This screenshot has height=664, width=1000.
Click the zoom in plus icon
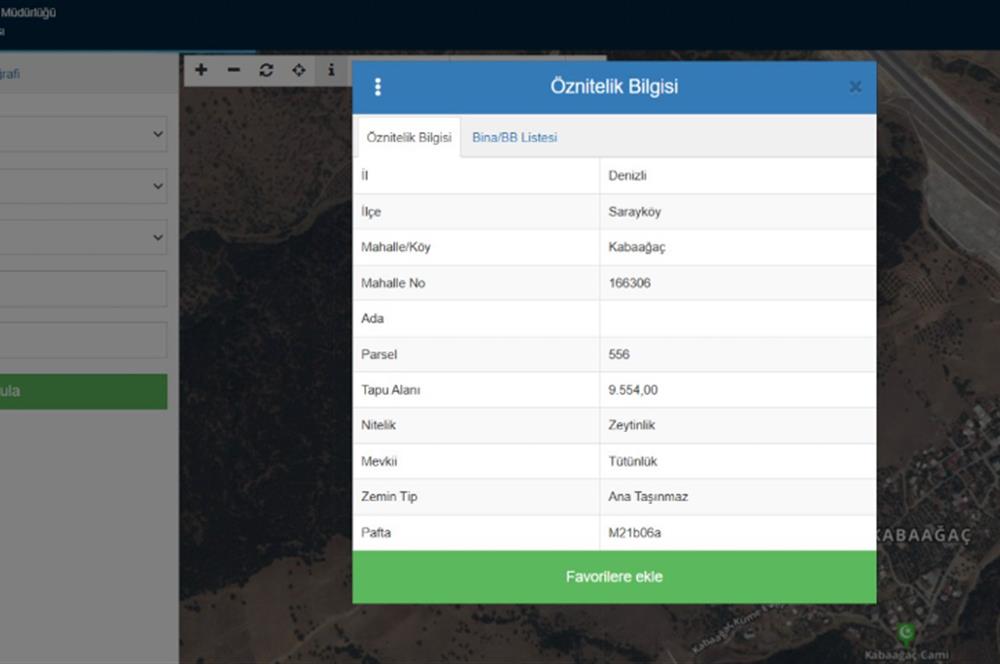pyautogui.click(x=201, y=70)
